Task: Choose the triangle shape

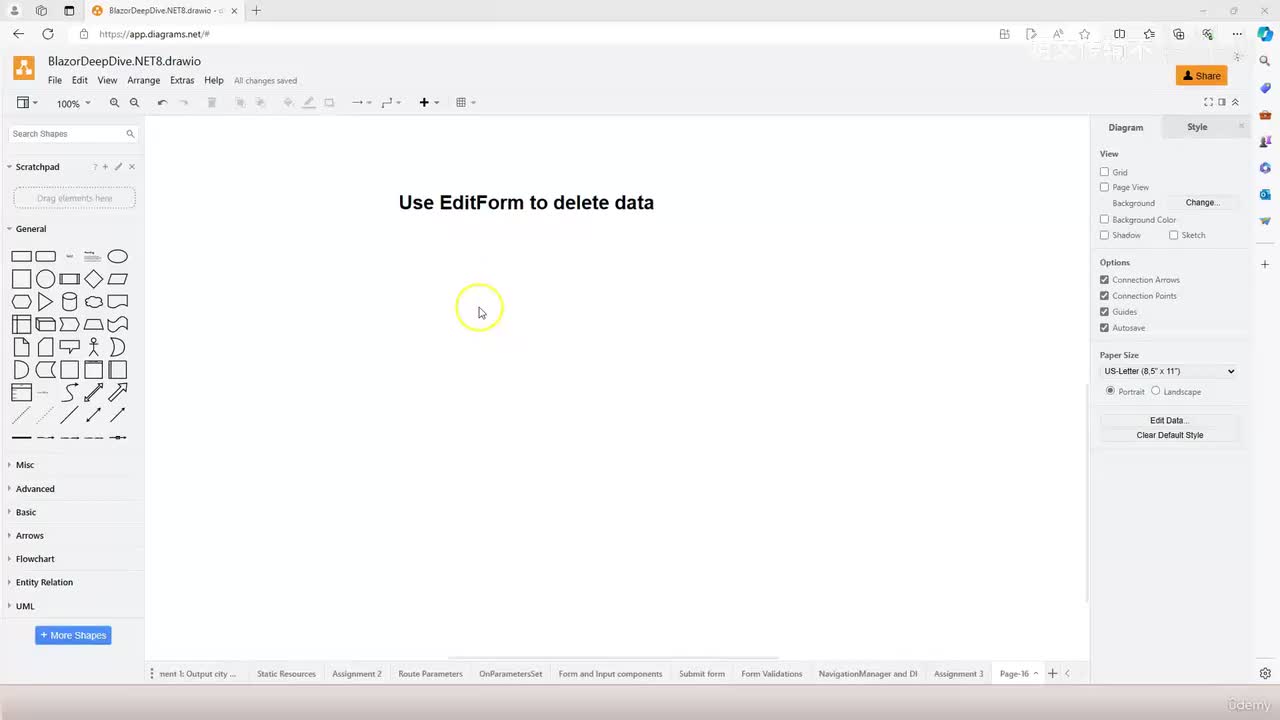Action: [x=46, y=302]
